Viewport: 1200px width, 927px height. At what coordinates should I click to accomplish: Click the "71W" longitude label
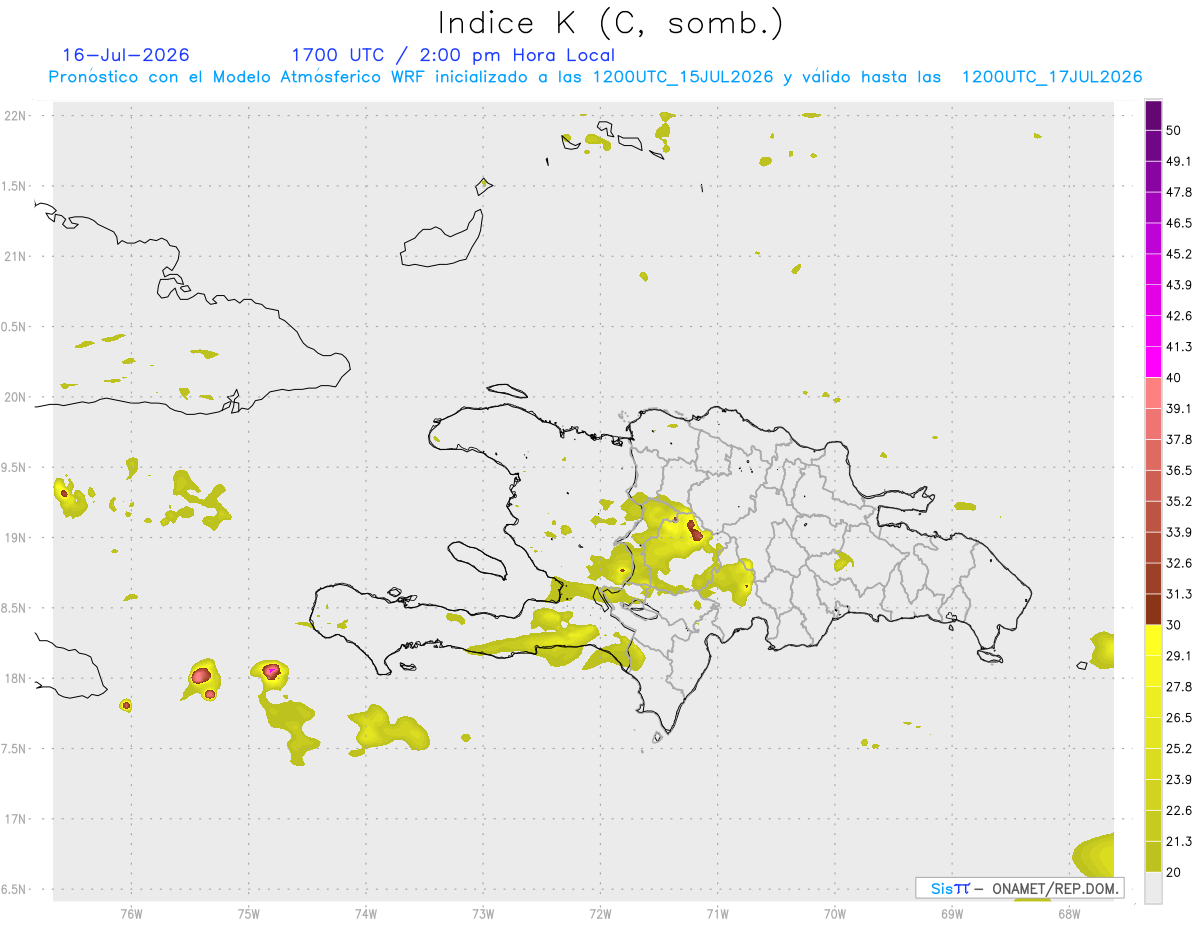pyautogui.click(x=717, y=913)
